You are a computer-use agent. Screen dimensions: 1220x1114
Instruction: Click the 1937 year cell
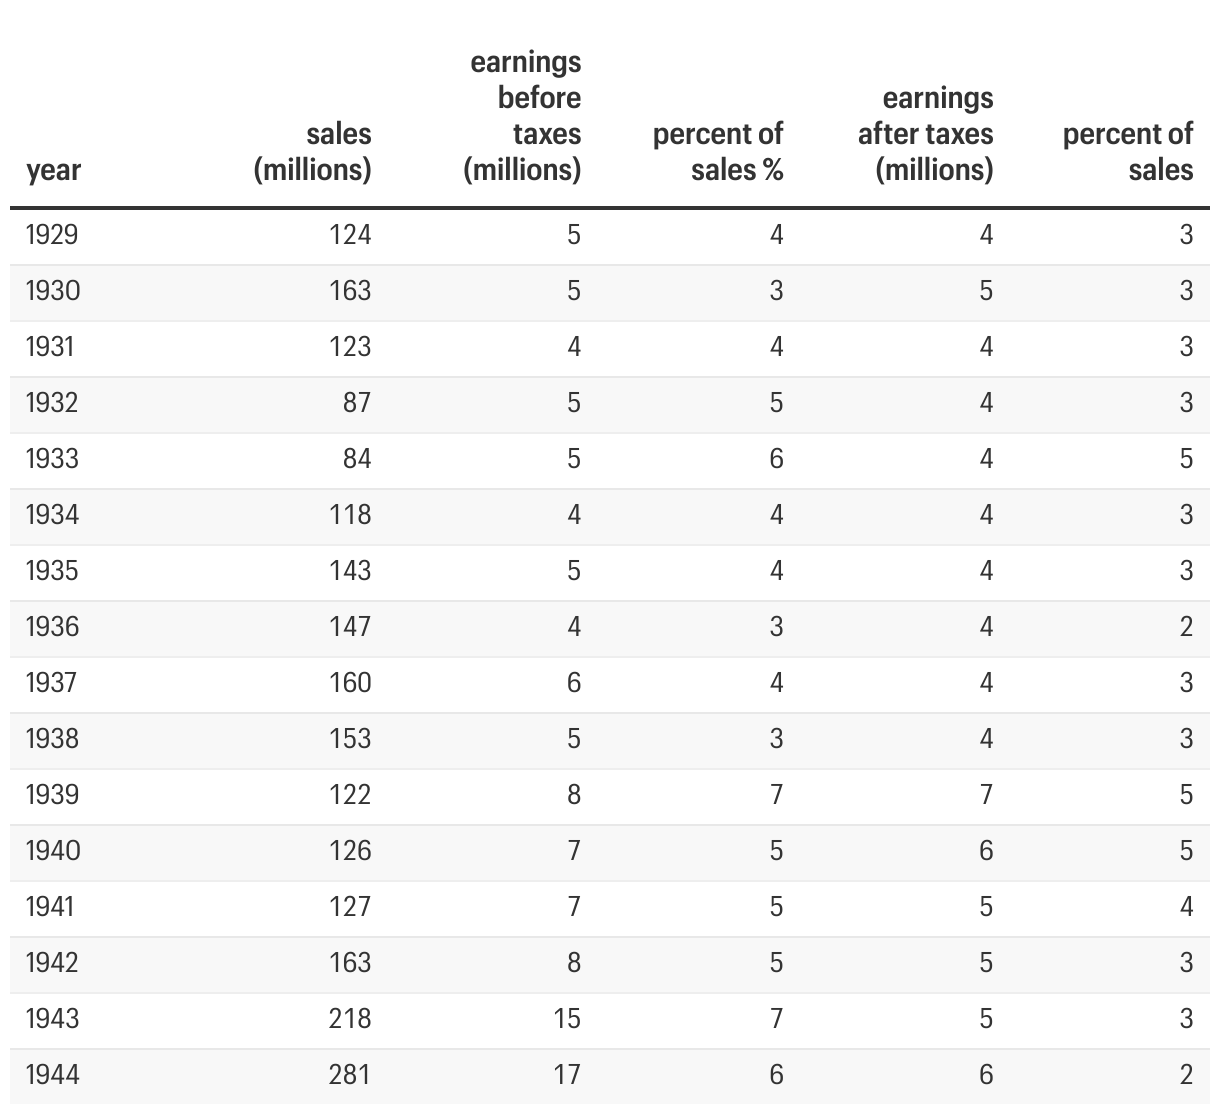click(x=52, y=683)
